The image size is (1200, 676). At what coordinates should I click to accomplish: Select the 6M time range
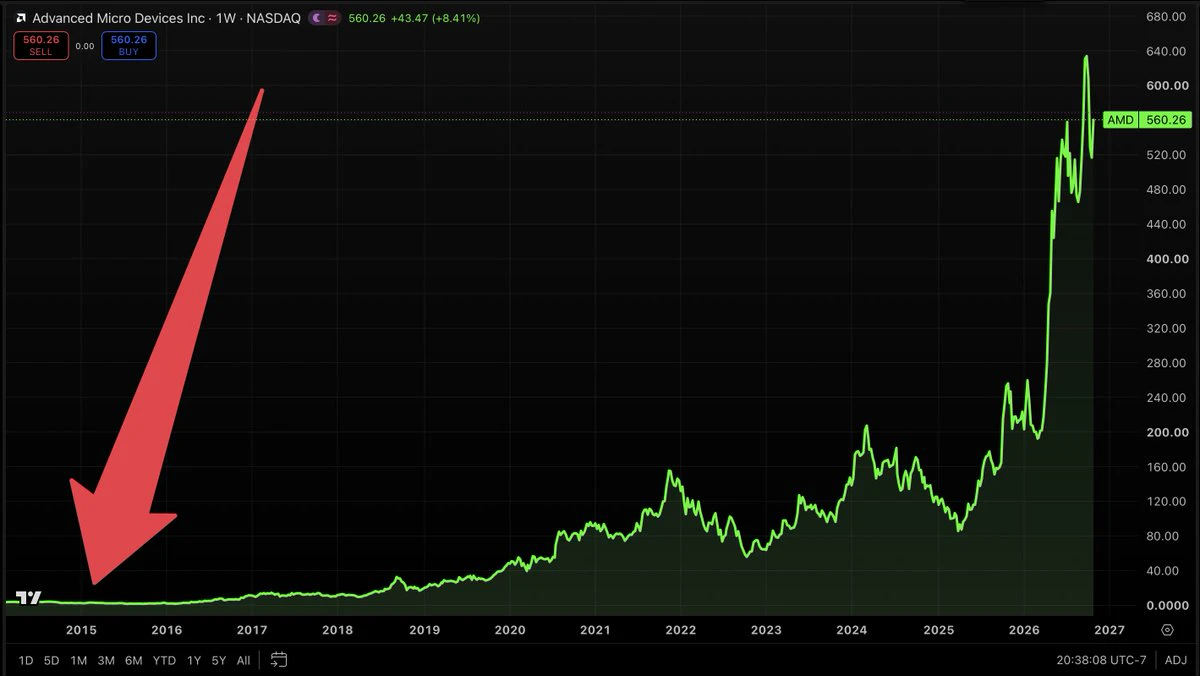coord(133,660)
